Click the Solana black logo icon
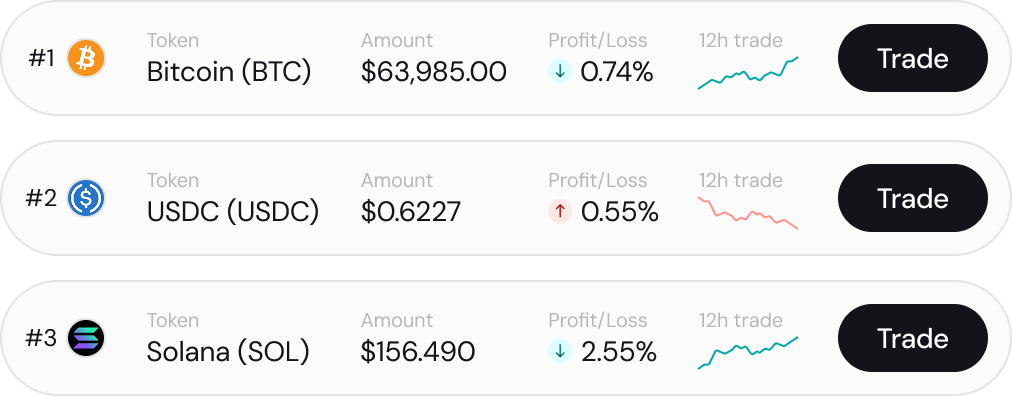Image resolution: width=1012 pixels, height=396 pixels. 86,338
